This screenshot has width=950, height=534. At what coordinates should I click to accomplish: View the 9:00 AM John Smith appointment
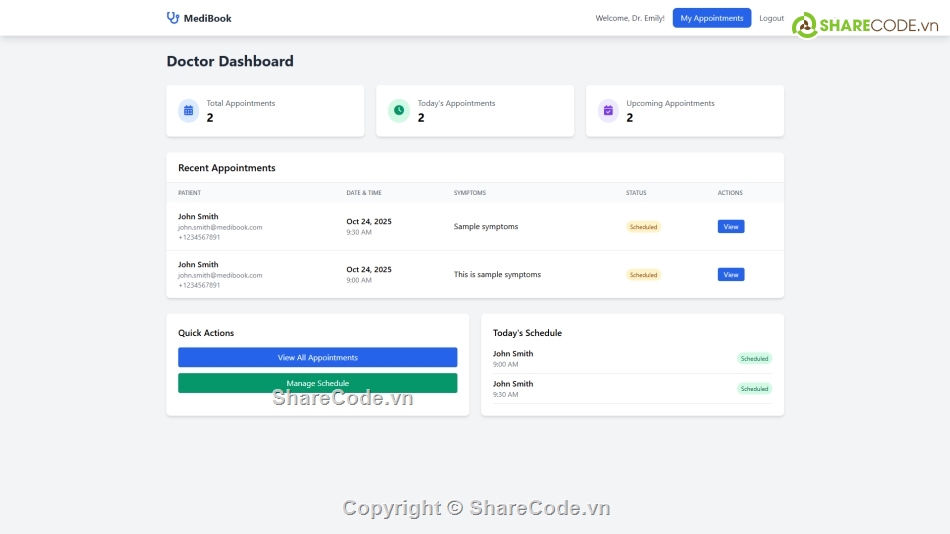tap(730, 275)
